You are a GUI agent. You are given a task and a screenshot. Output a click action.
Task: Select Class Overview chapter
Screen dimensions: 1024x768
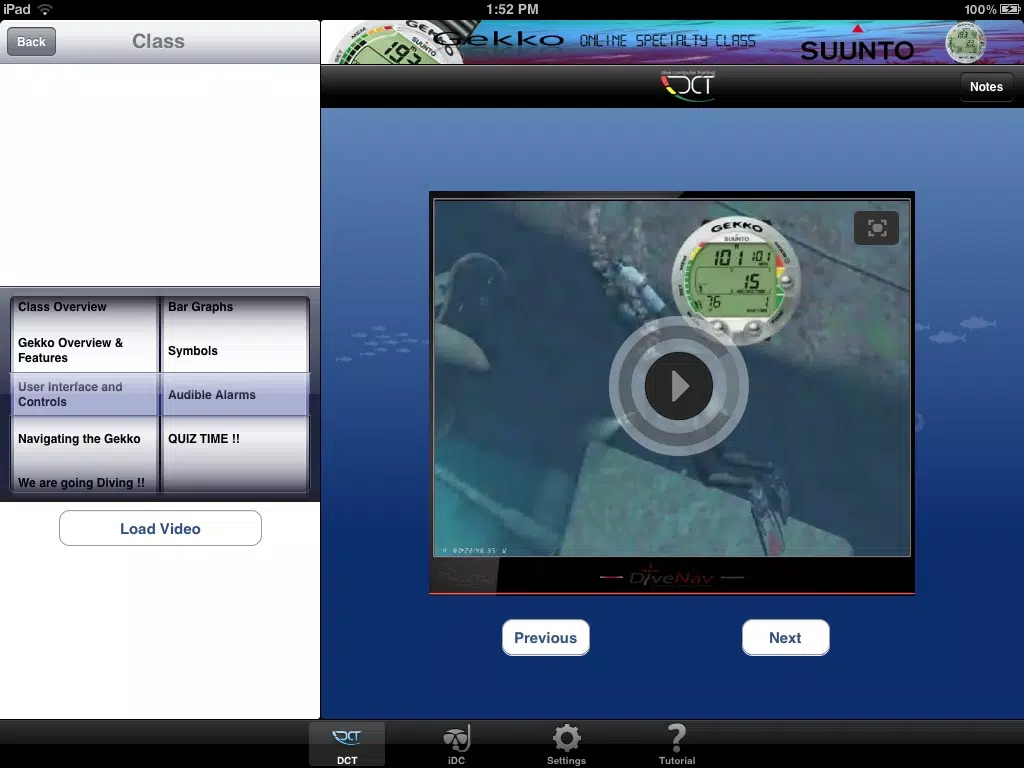point(62,307)
